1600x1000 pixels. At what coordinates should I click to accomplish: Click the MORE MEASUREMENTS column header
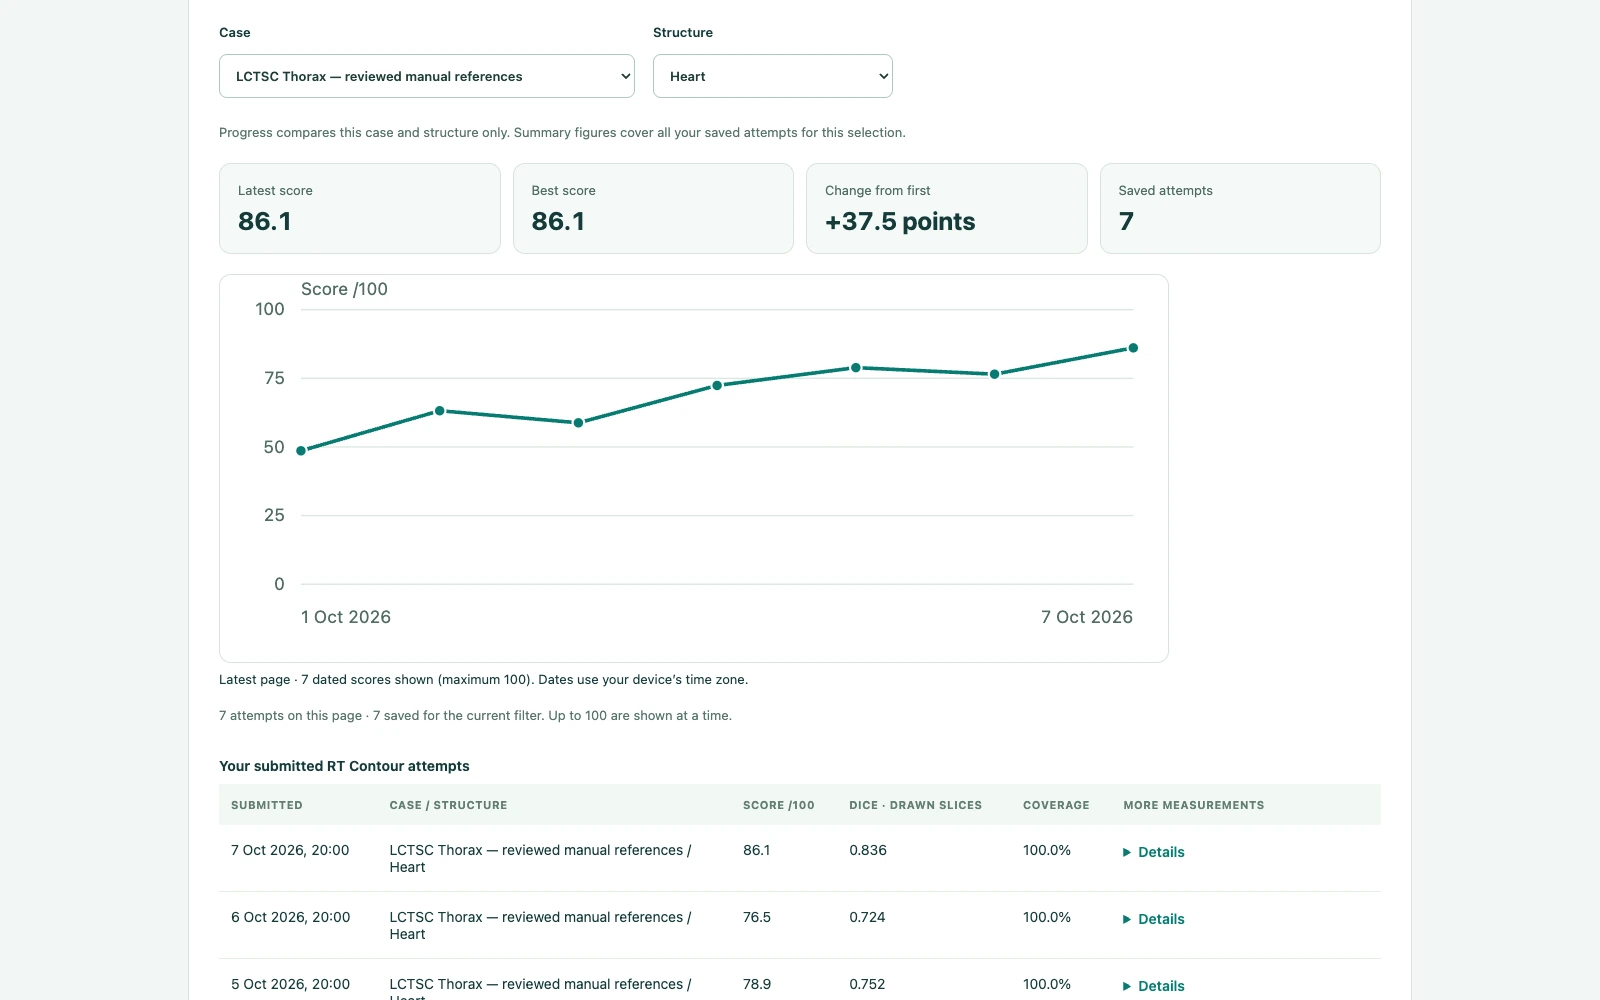(x=1194, y=805)
